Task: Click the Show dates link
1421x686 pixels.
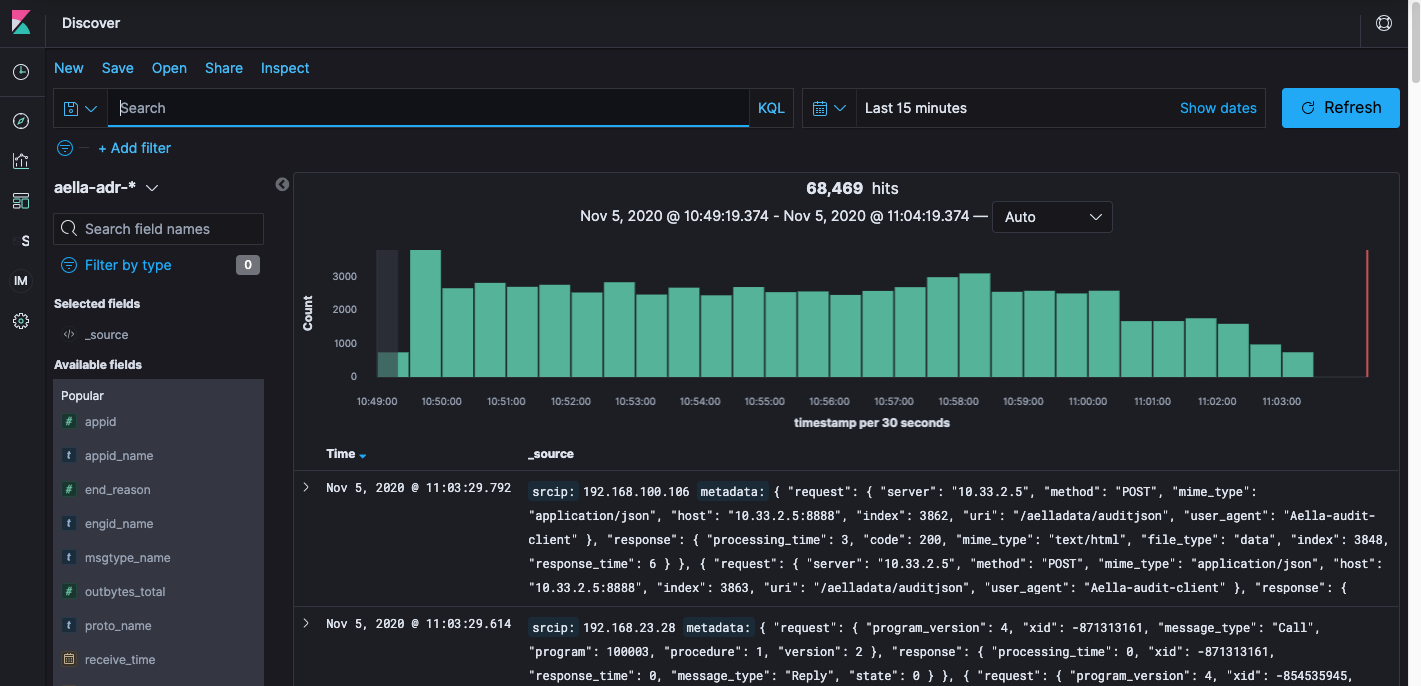Action: (x=1217, y=108)
